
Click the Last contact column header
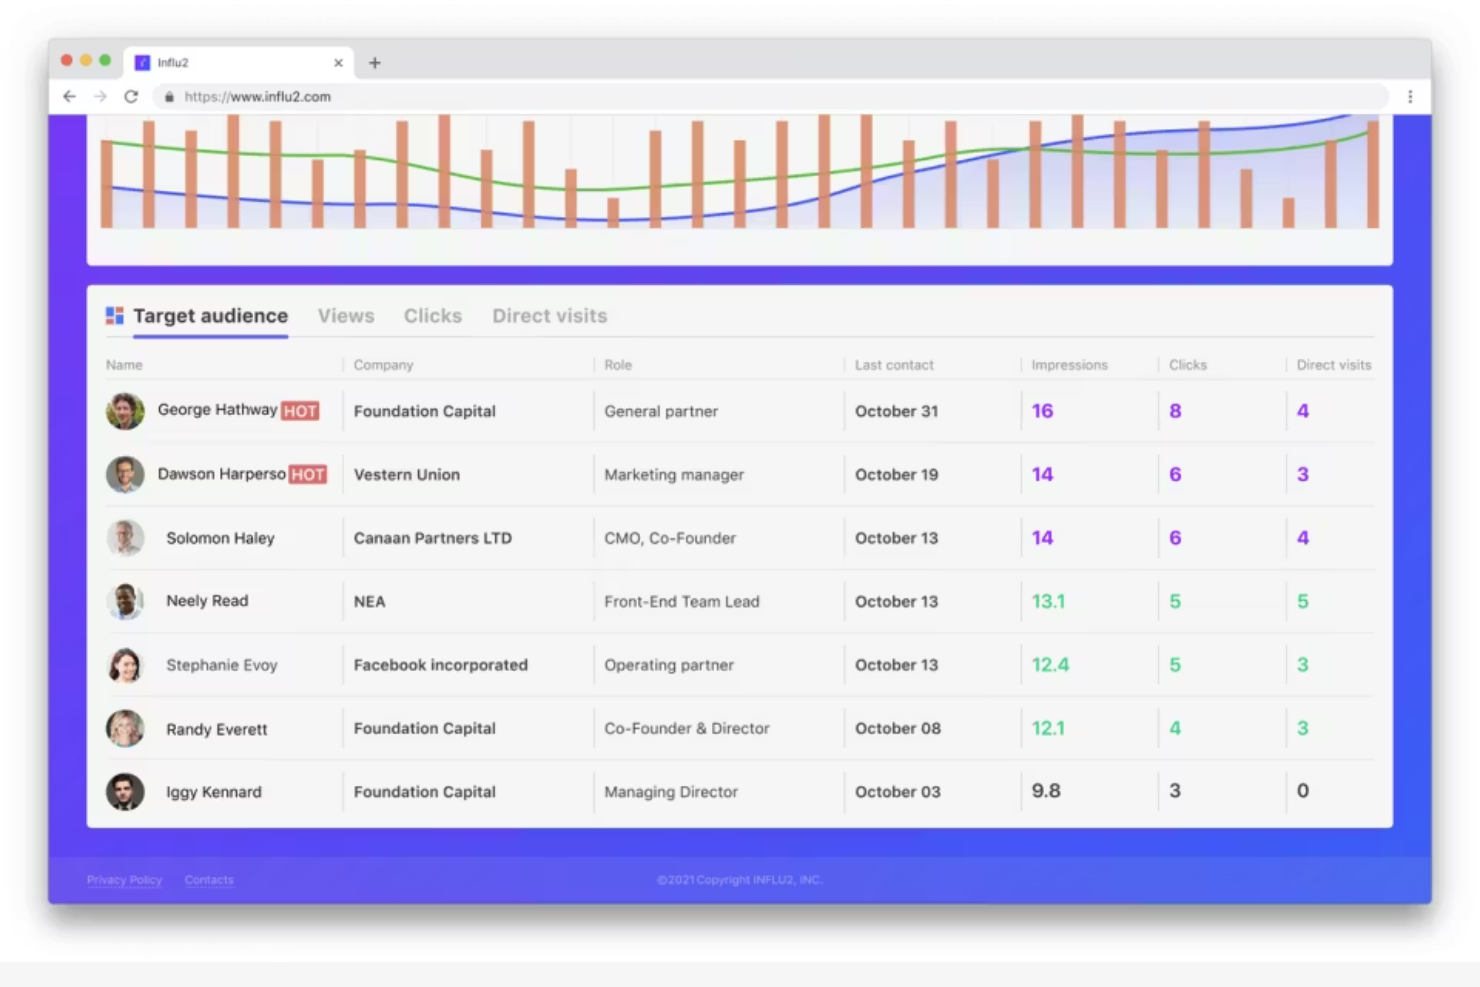[893, 364]
